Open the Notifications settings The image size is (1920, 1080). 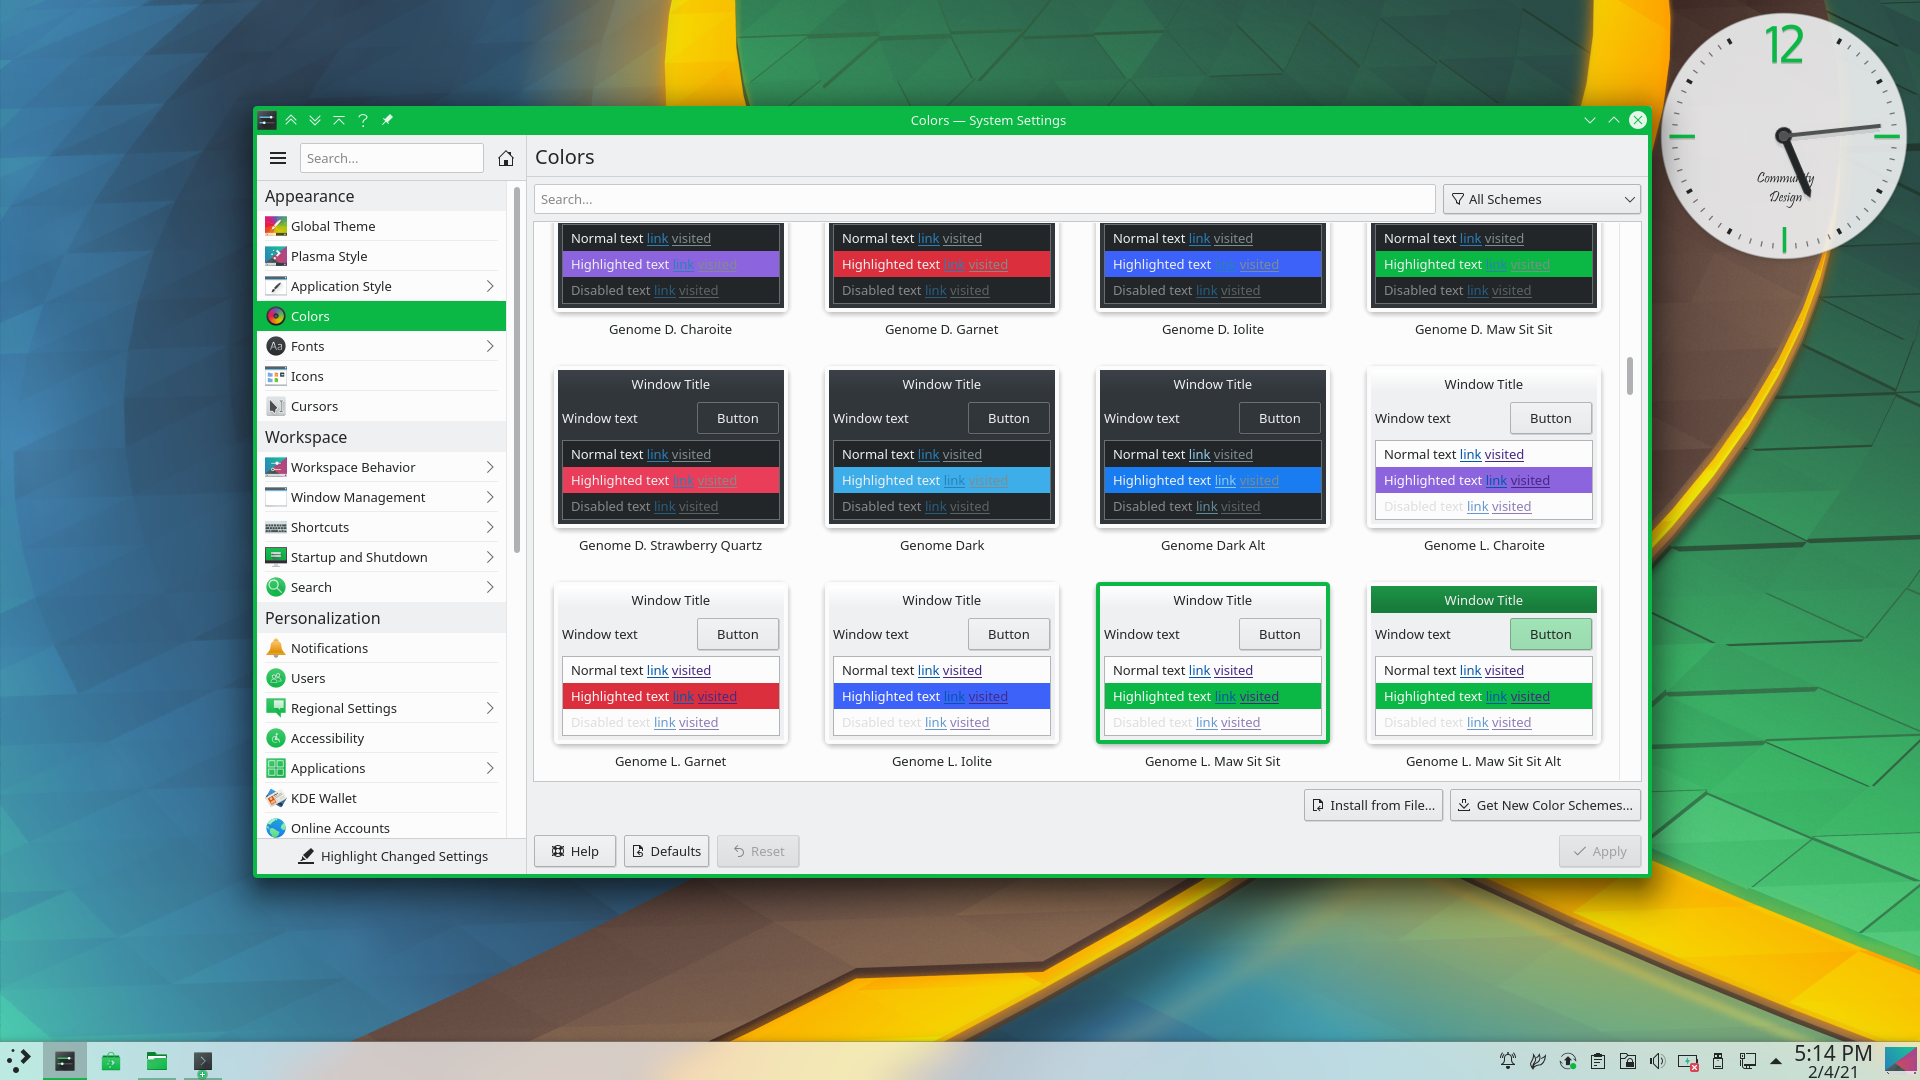tap(381, 648)
